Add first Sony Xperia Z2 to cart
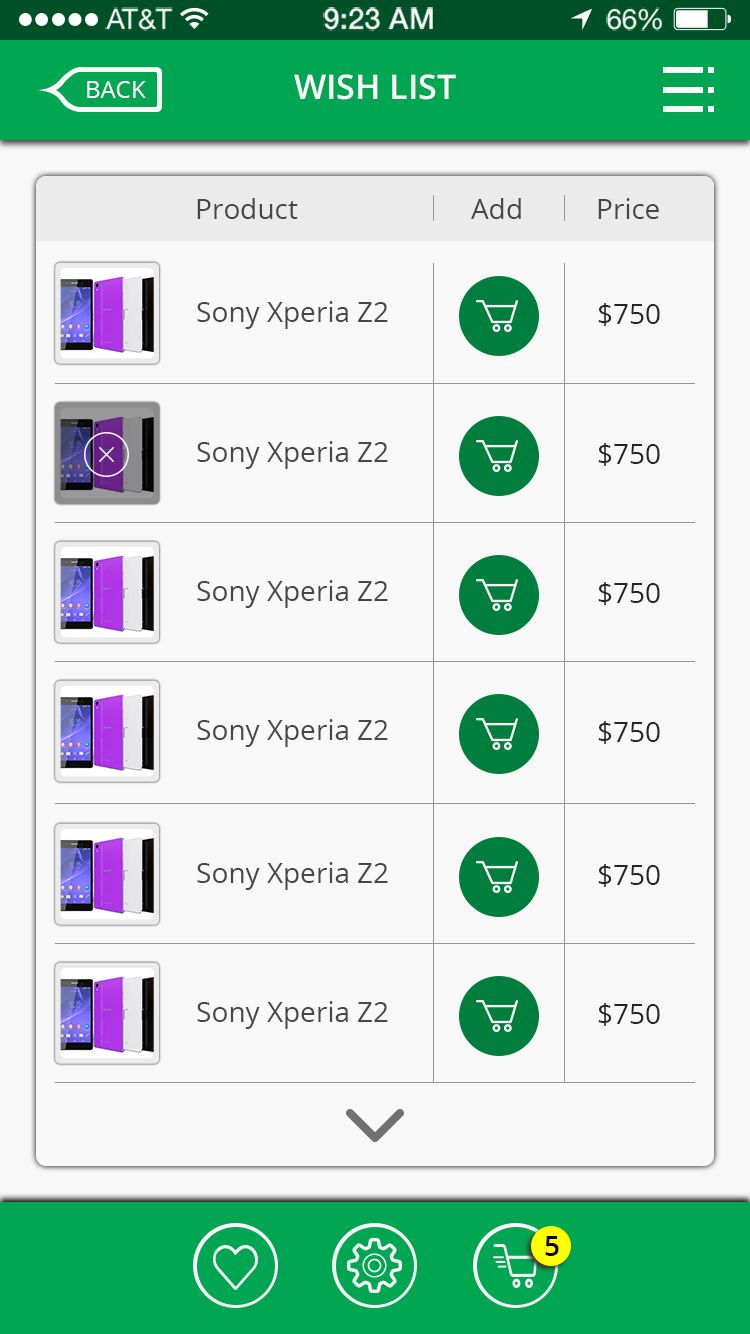 (x=499, y=316)
